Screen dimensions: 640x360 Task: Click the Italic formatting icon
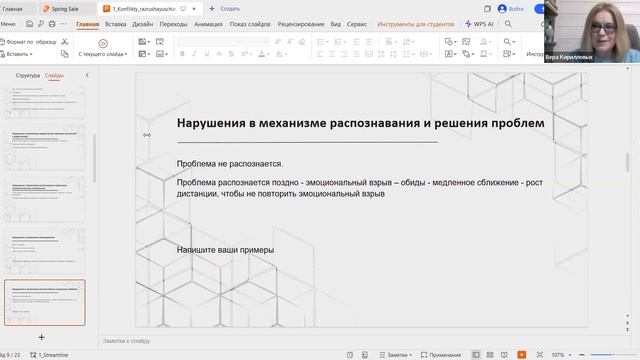194,54
